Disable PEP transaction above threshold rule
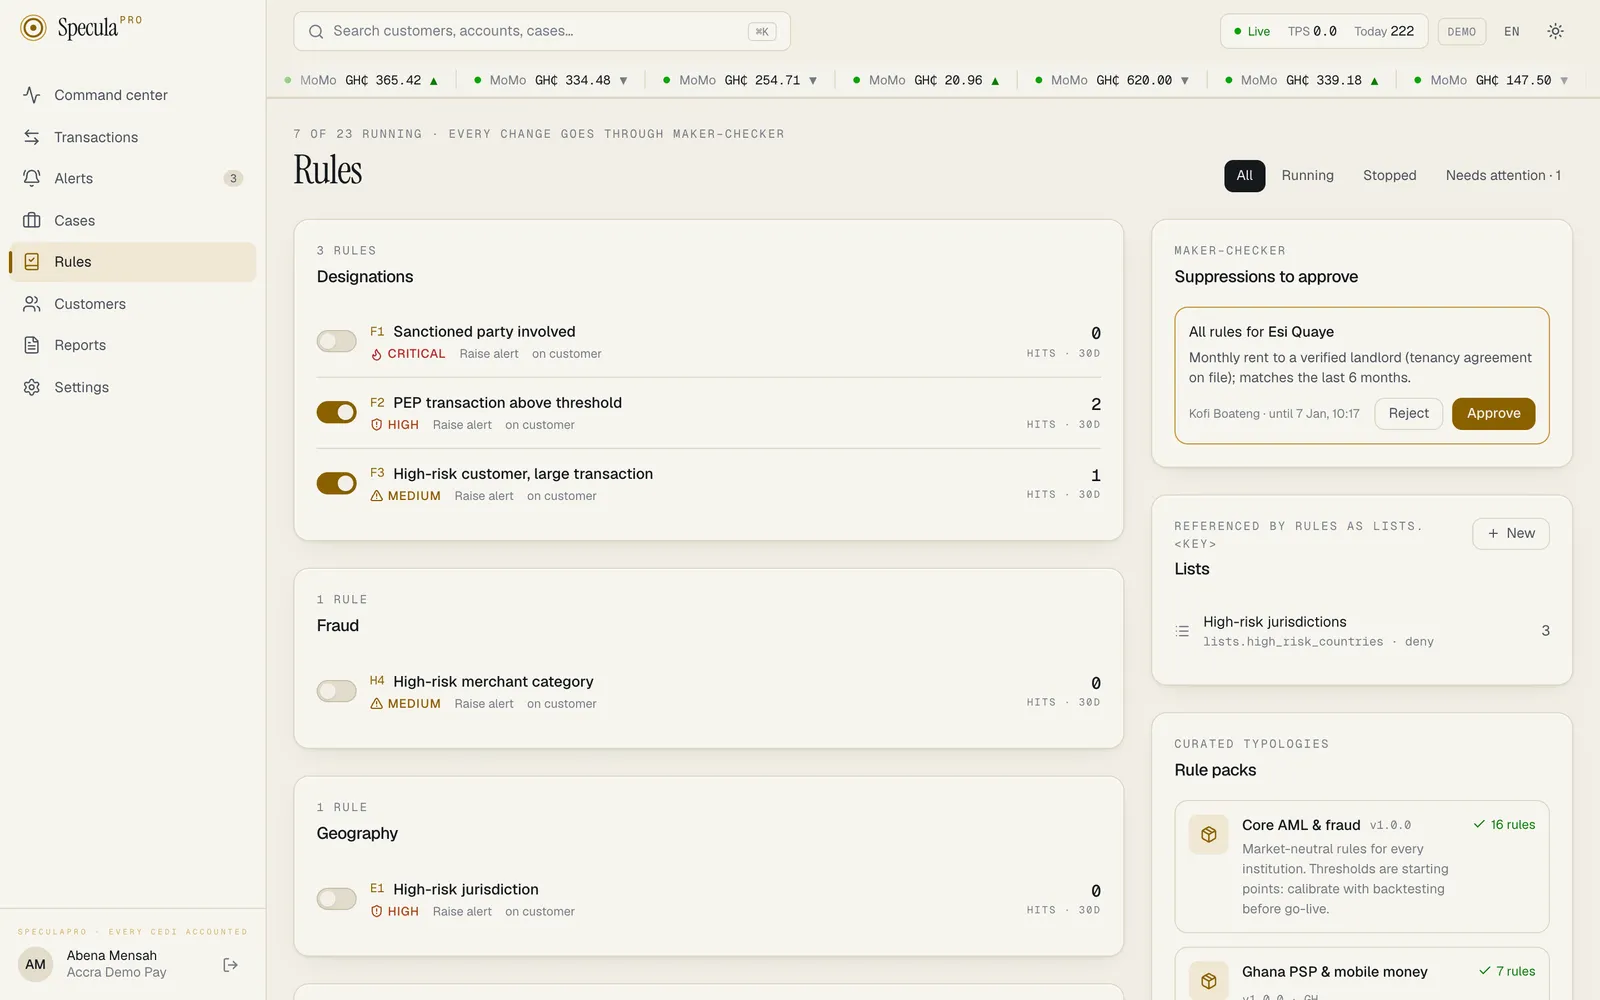 click(337, 412)
